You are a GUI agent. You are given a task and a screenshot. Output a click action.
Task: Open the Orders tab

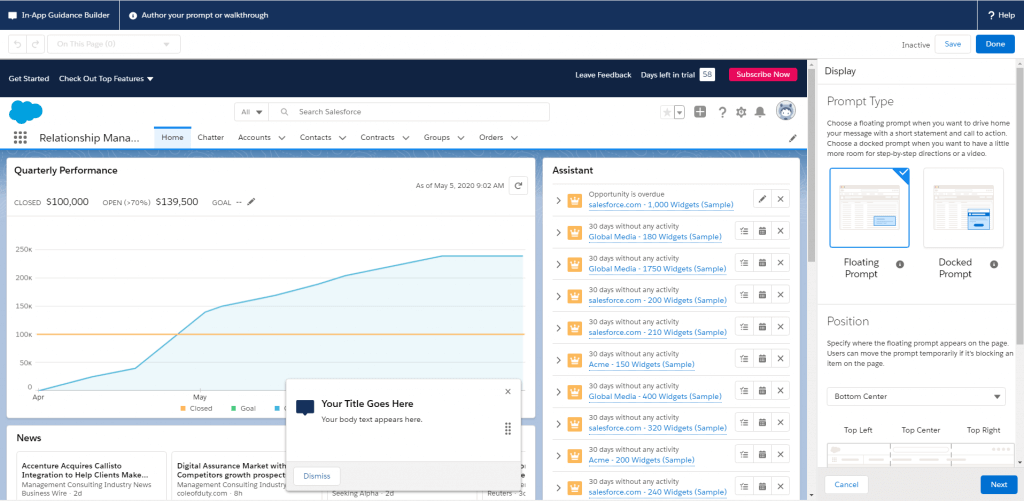[x=491, y=138]
